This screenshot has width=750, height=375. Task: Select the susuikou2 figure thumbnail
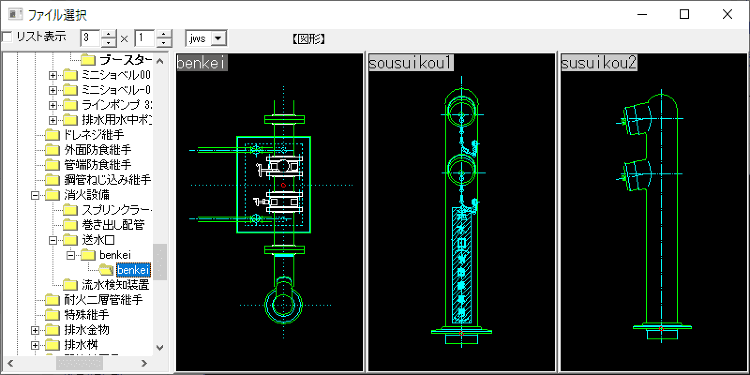pos(654,212)
